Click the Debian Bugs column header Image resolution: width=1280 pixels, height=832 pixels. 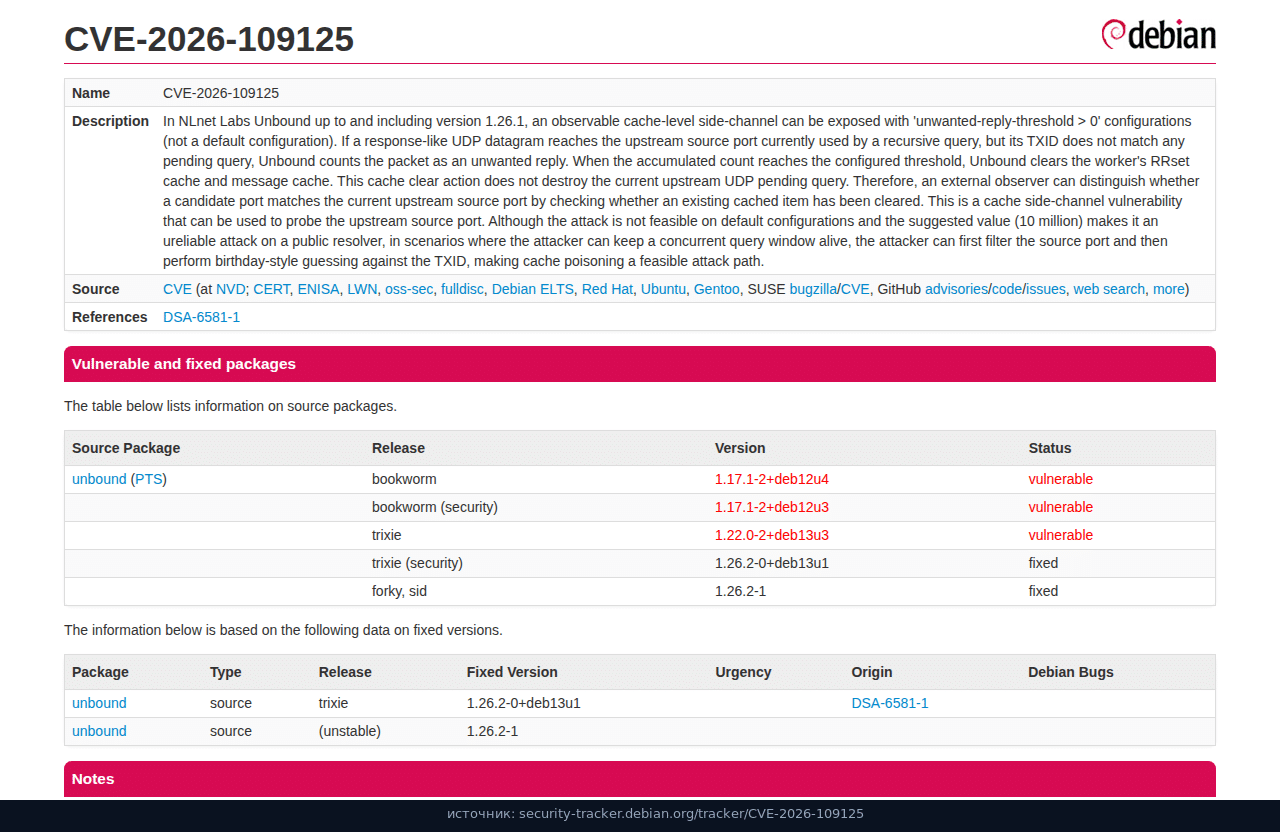[x=1071, y=672]
